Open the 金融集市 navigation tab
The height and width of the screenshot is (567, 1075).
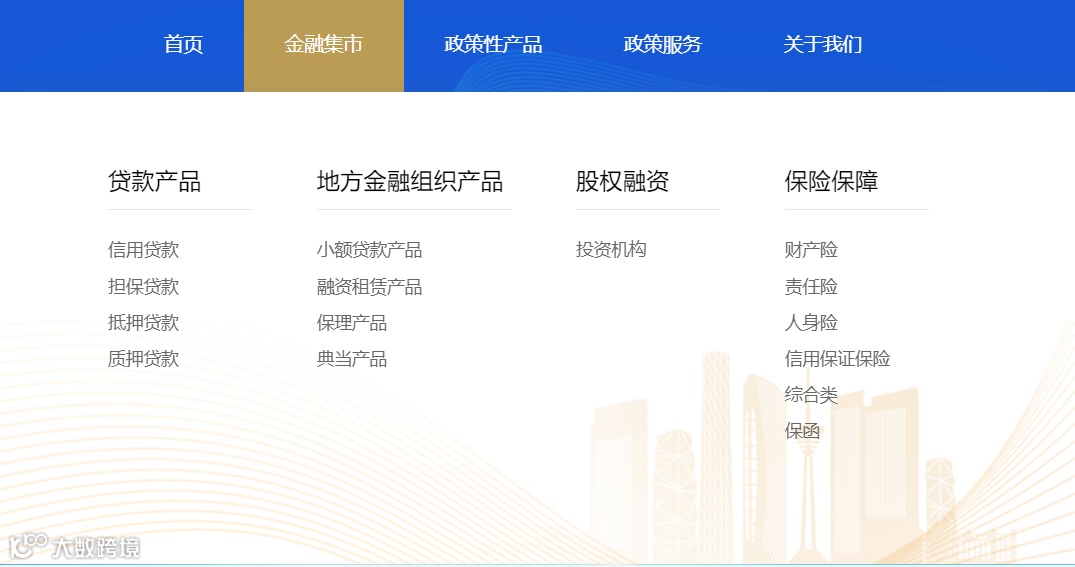[324, 45]
